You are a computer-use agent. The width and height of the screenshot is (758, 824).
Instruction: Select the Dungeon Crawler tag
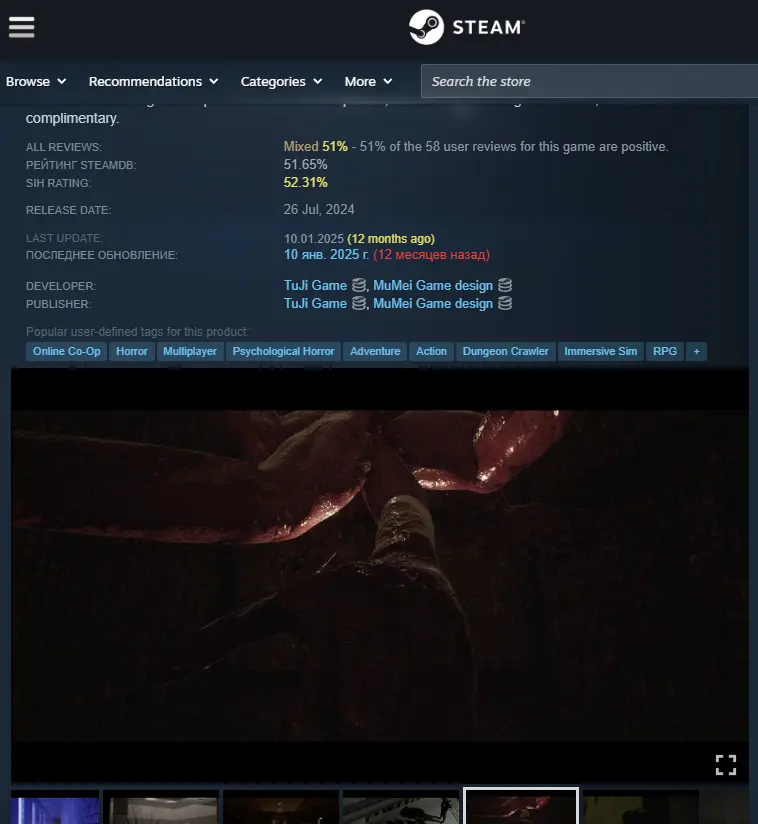pyautogui.click(x=505, y=351)
